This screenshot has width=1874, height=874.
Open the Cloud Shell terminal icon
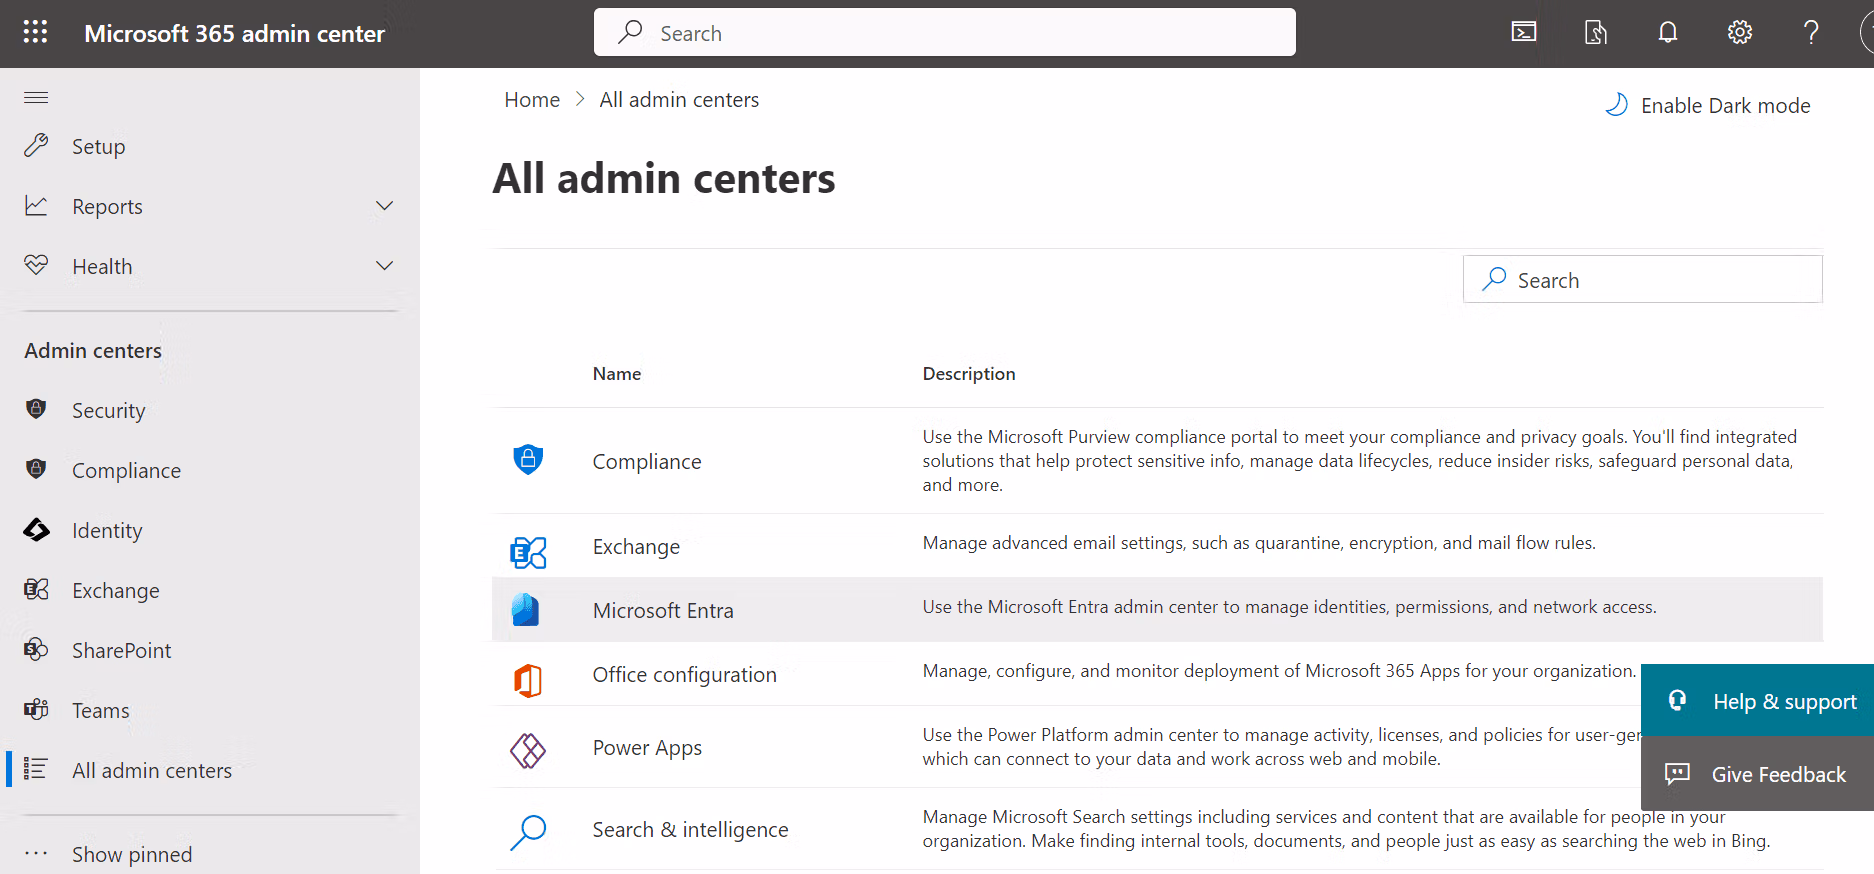point(1523,32)
